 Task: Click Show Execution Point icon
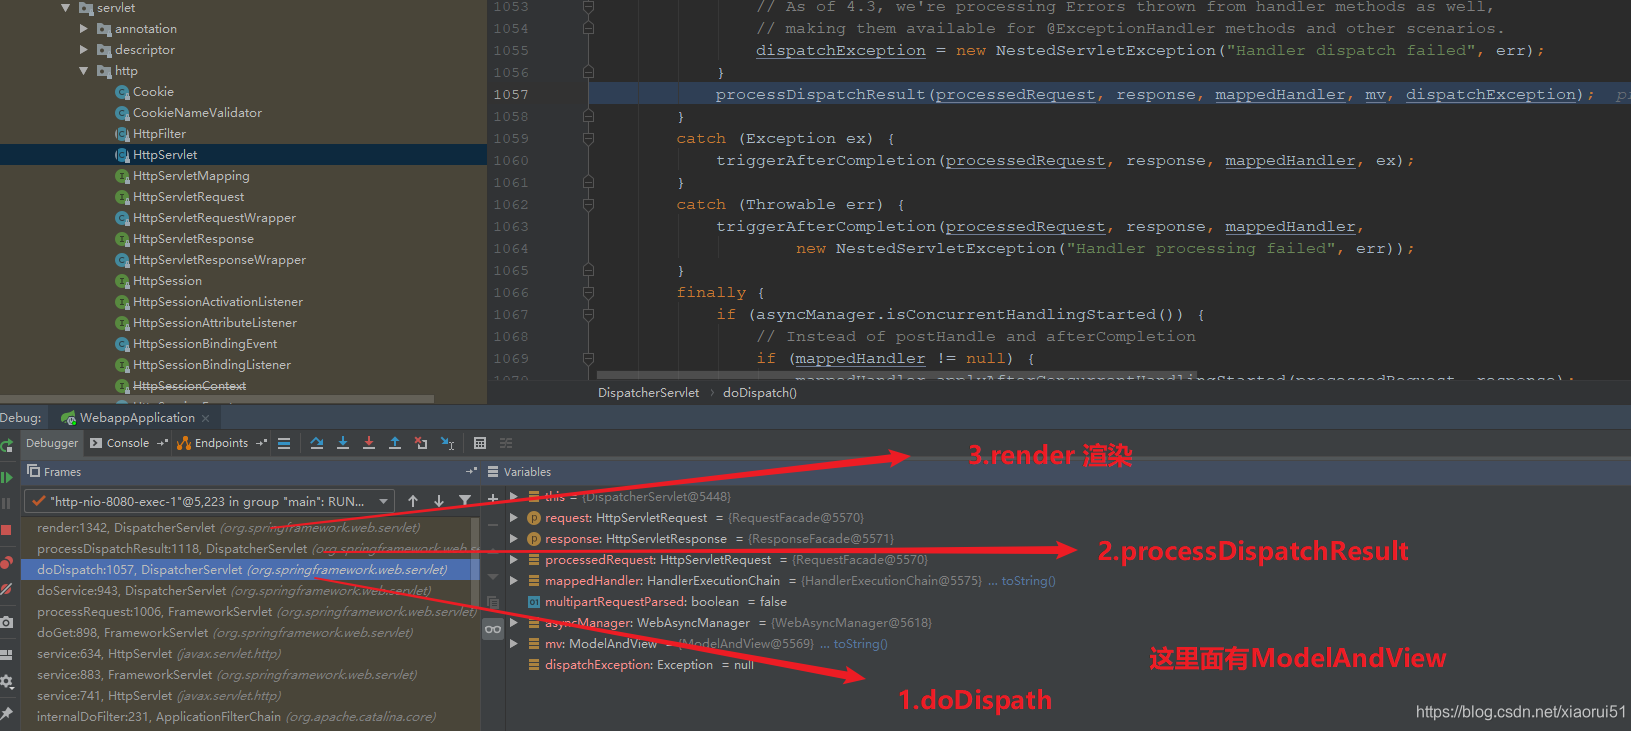(x=284, y=443)
